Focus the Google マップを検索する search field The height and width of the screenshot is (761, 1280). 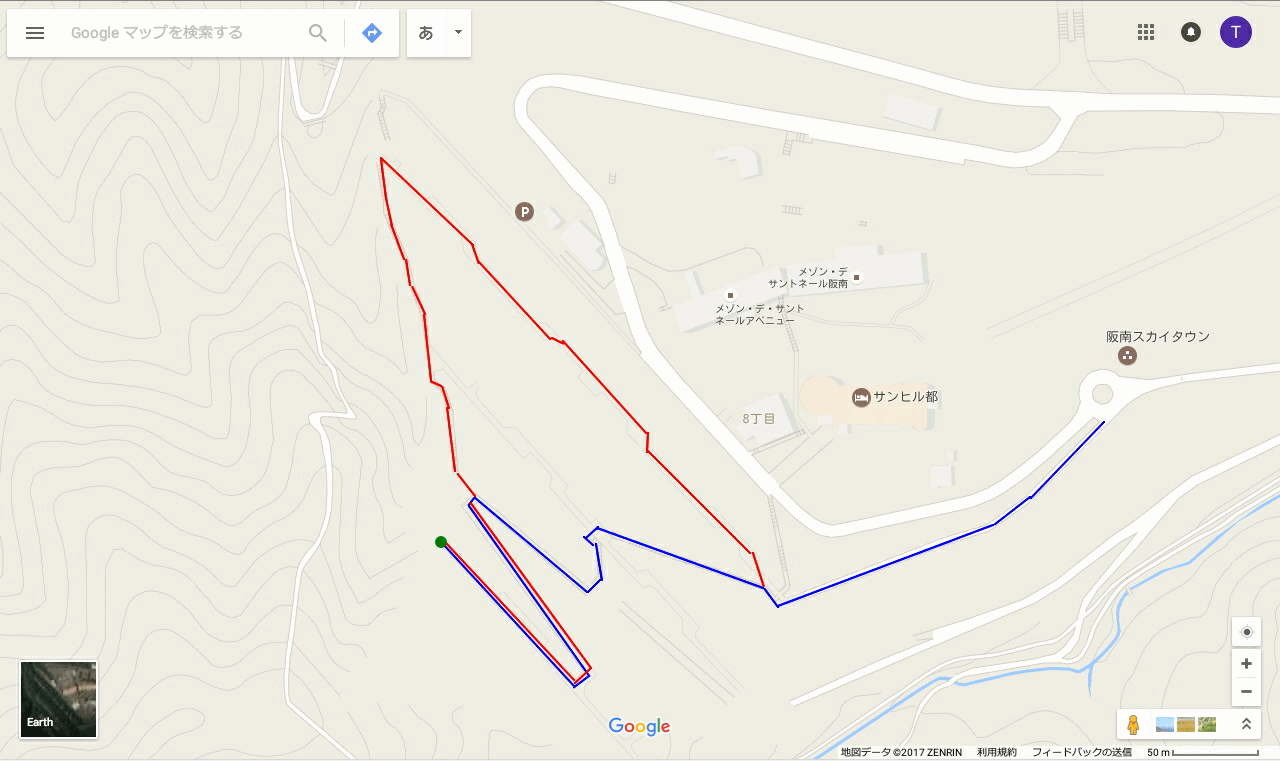click(x=185, y=33)
